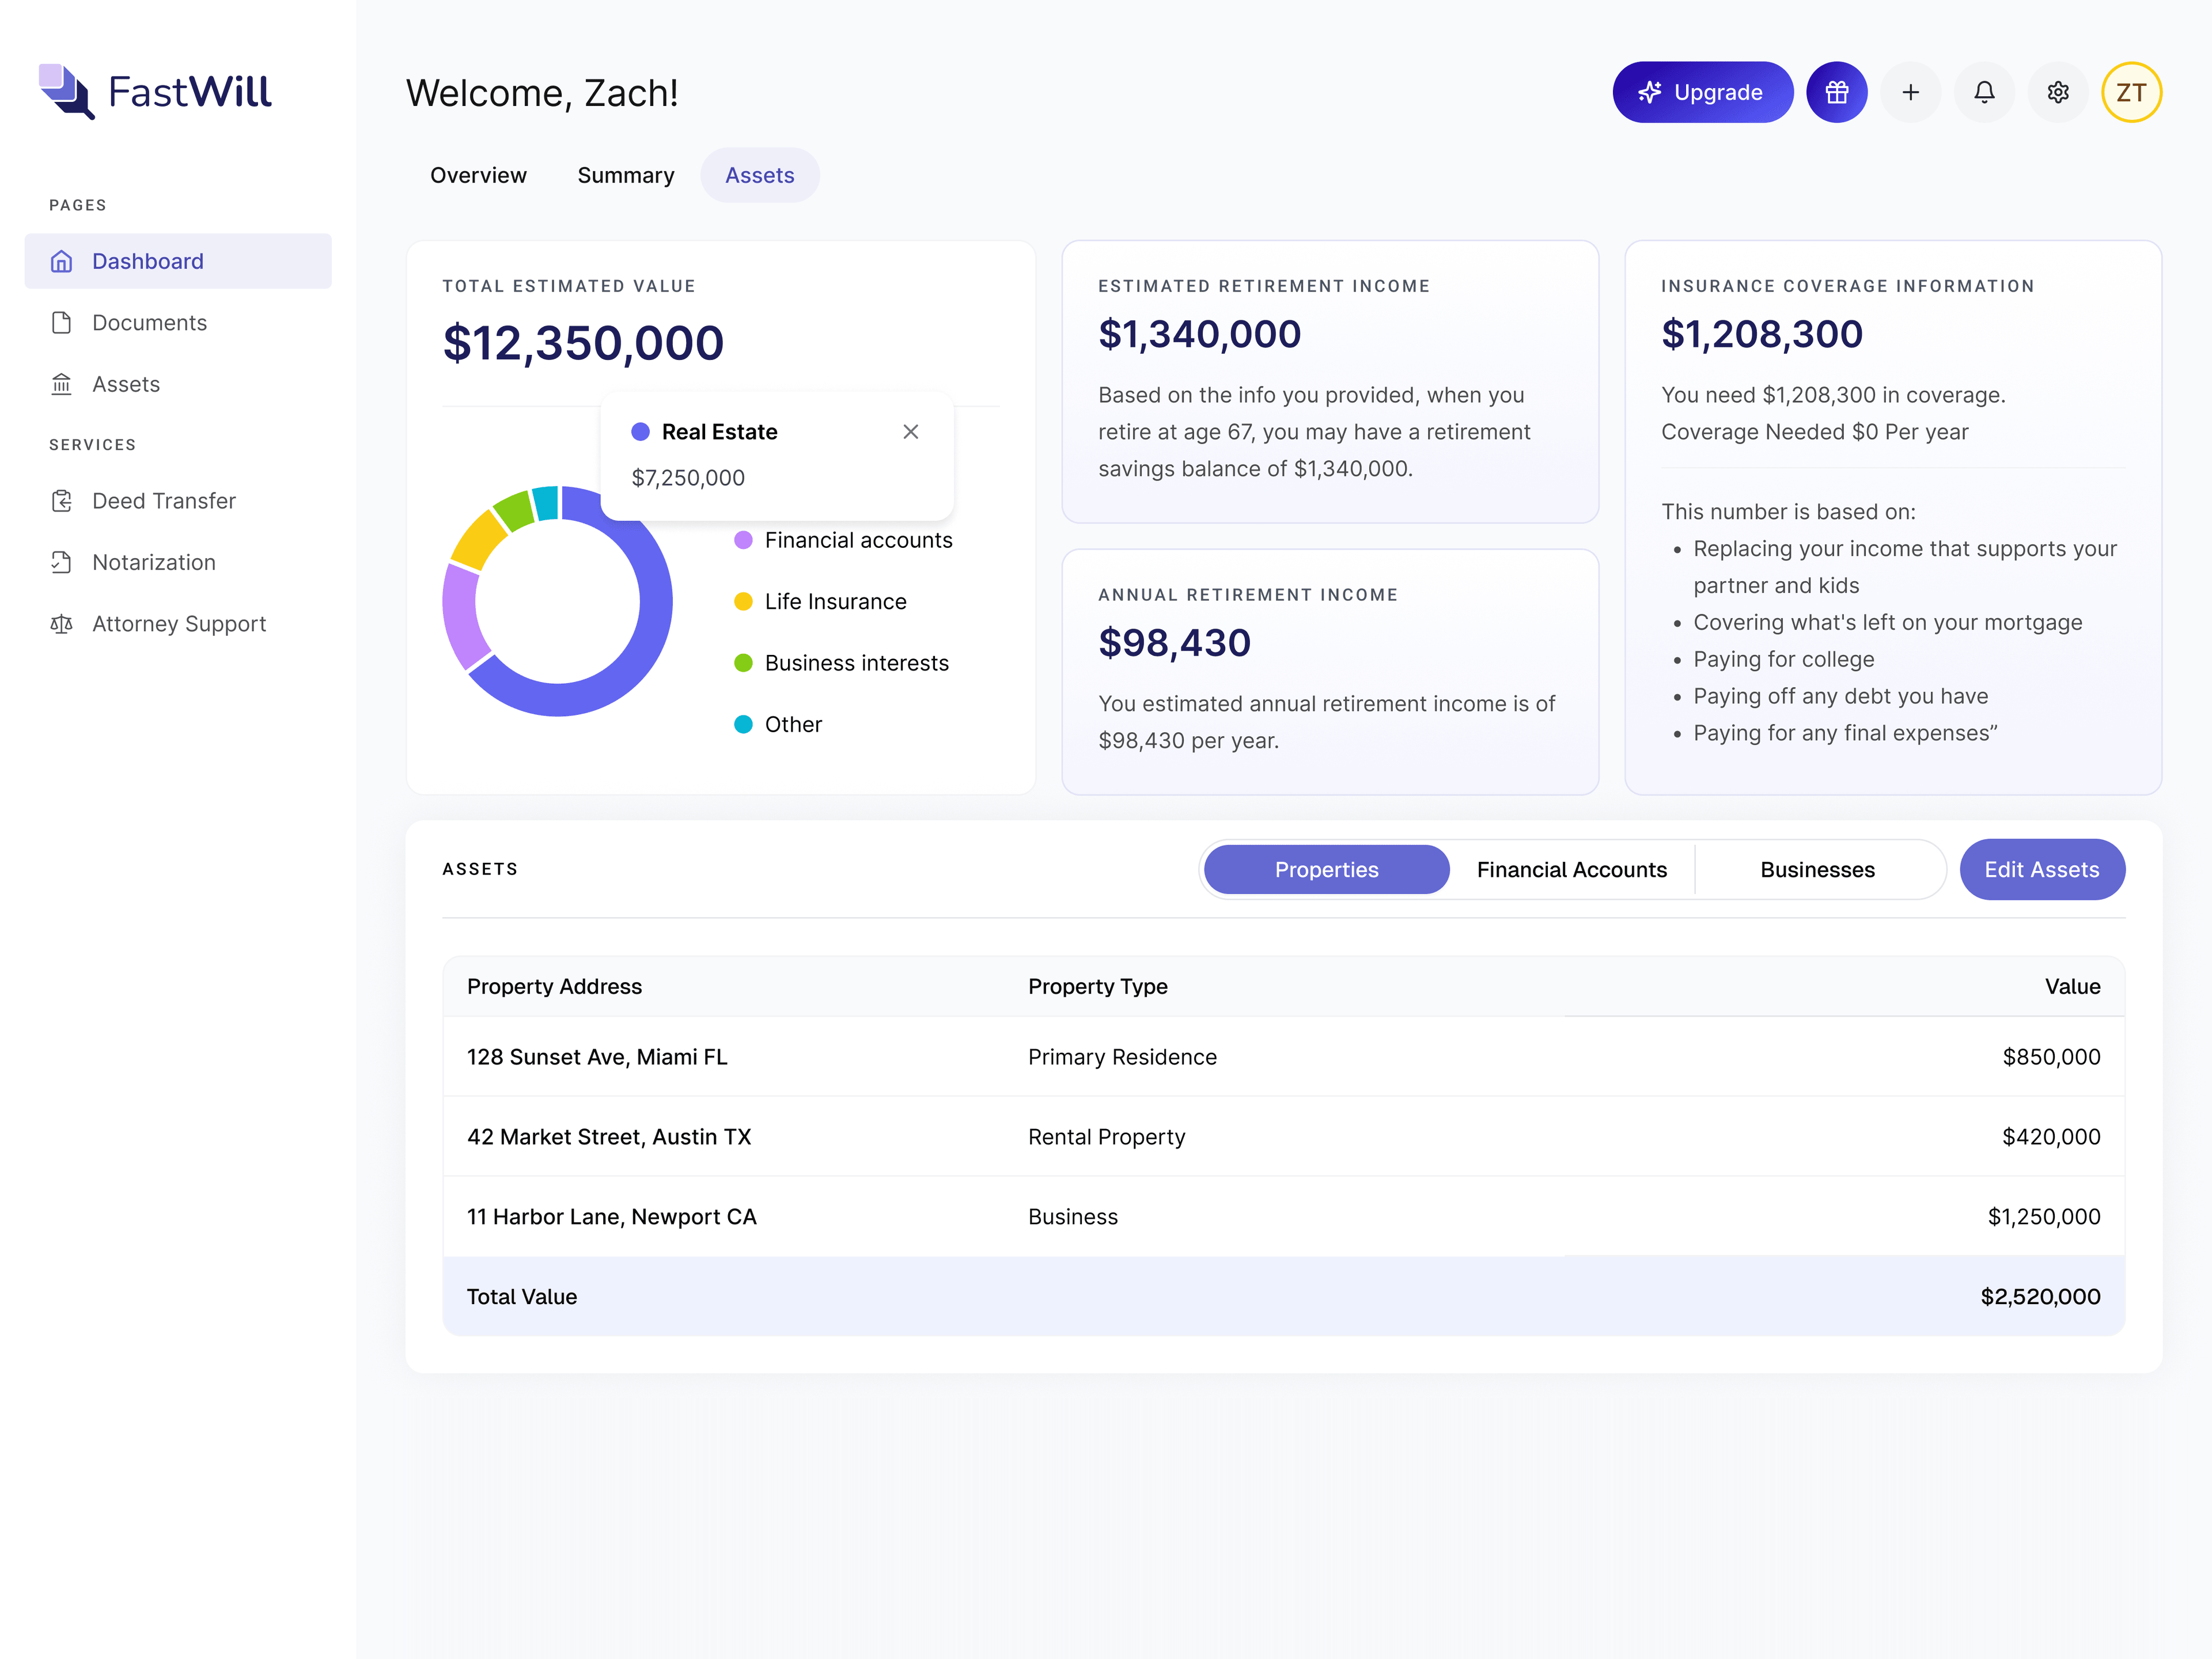Close the Real Estate tooltip
The width and height of the screenshot is (2212, 1659).
(x=911, y=432)
